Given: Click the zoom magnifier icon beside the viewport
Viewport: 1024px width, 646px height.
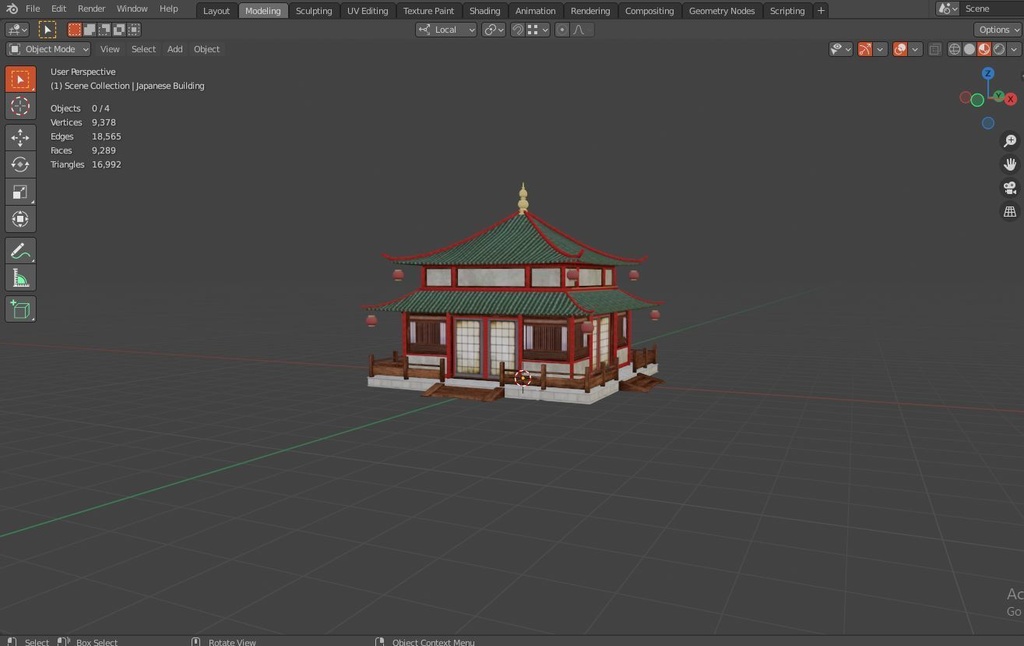Looking at the screenshot, I should coord(1009,141).
